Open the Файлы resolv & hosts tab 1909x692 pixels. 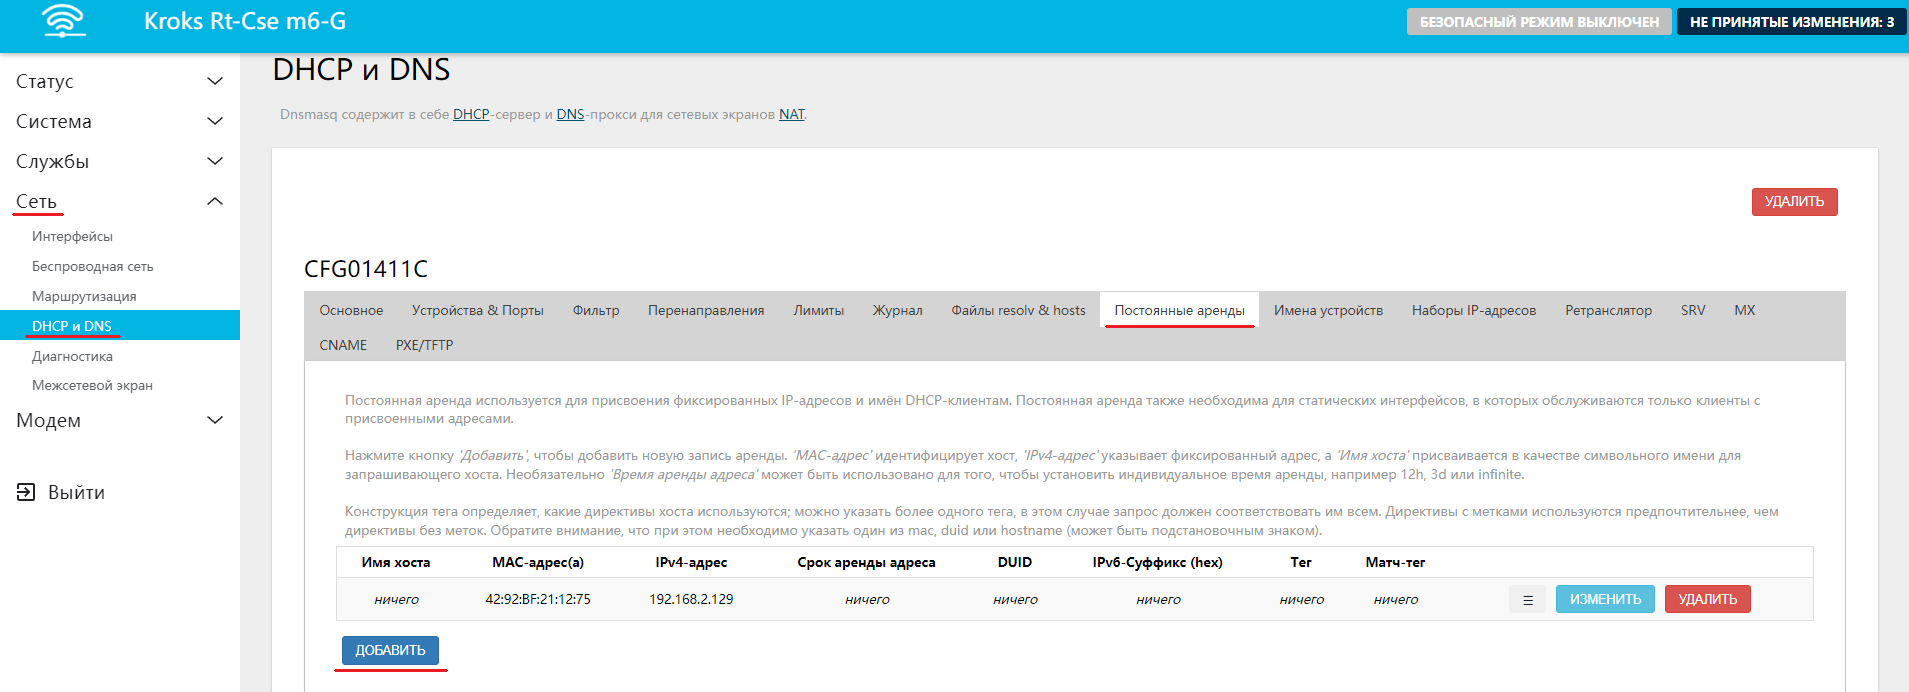click(x=1018, y=310)
